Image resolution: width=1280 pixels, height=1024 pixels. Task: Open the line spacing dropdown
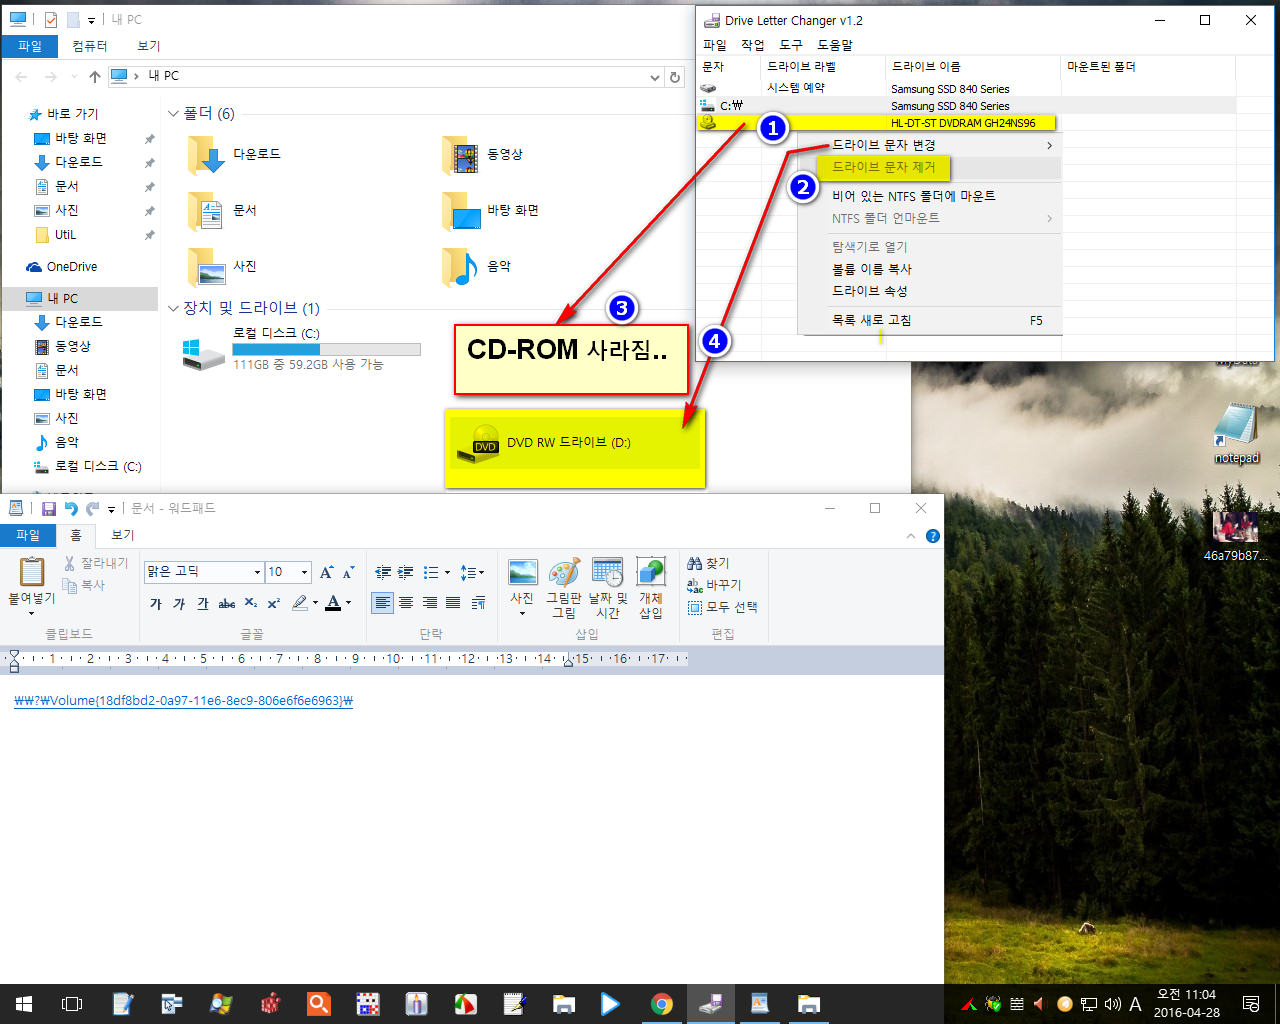(472, 572)
